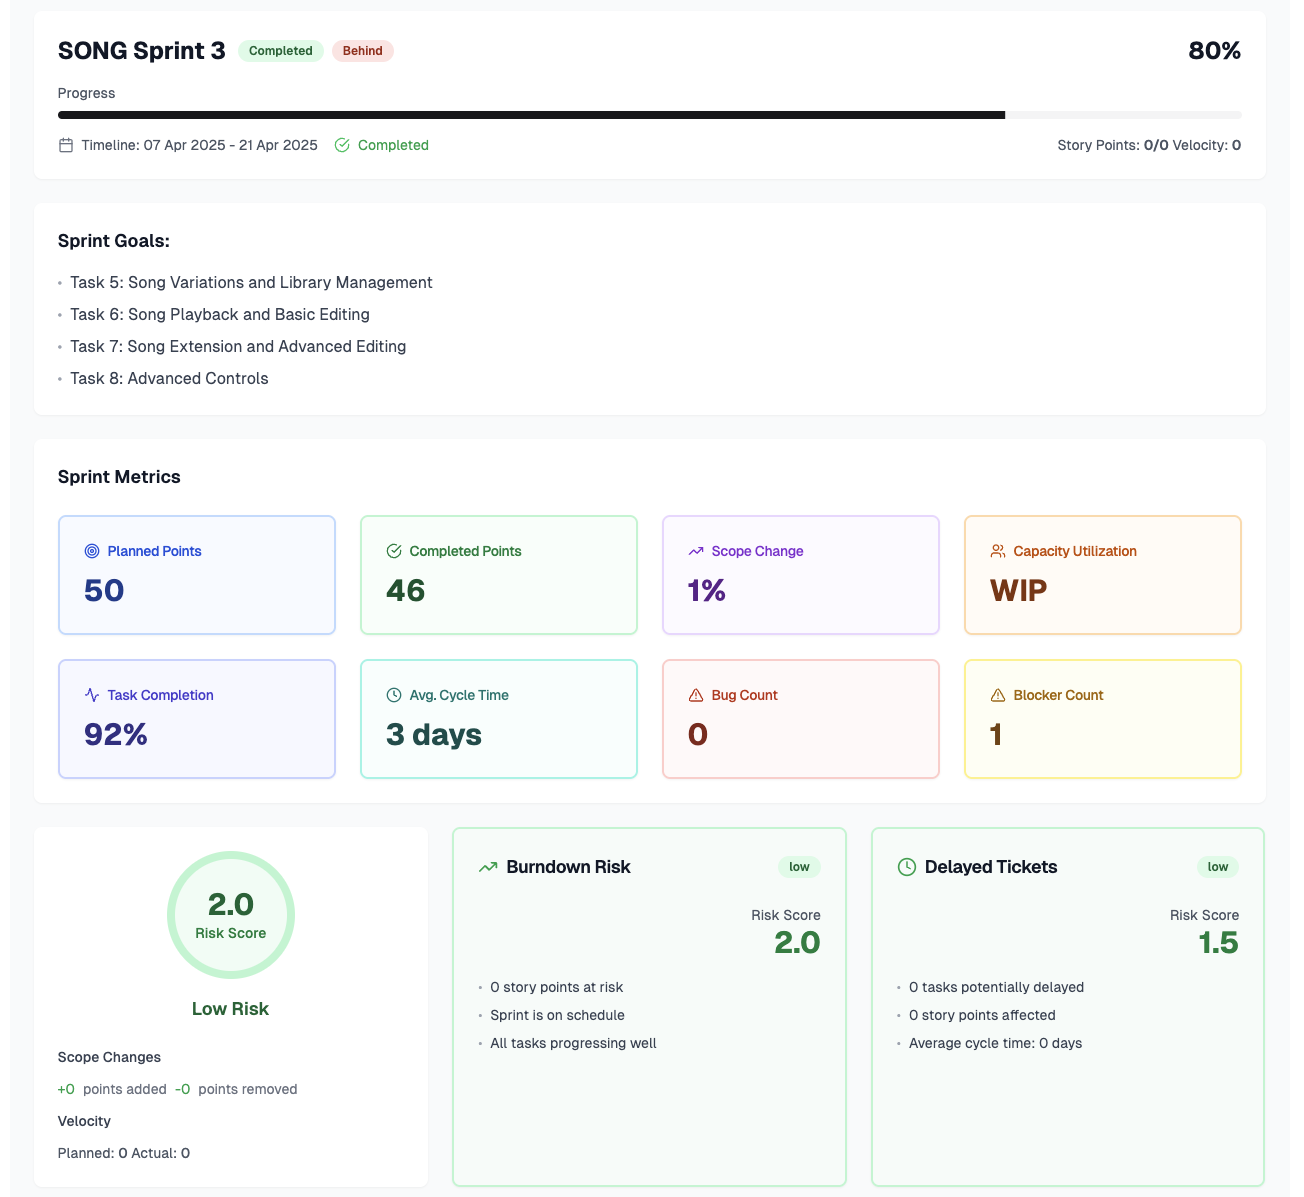
Task: Open Task 5: Song Variations and Library Management
Action: tap(251, 282)
